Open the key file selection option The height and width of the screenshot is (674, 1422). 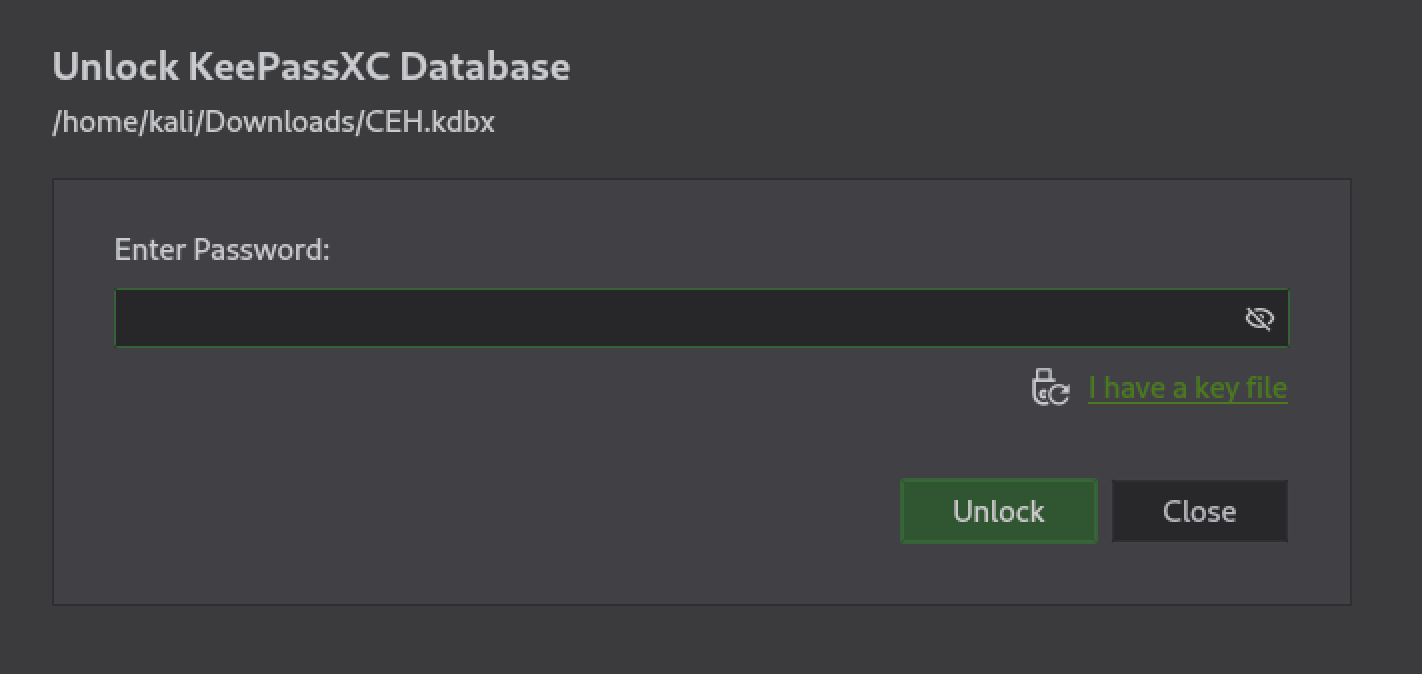pyautogui.click(x=1187, y=387)
